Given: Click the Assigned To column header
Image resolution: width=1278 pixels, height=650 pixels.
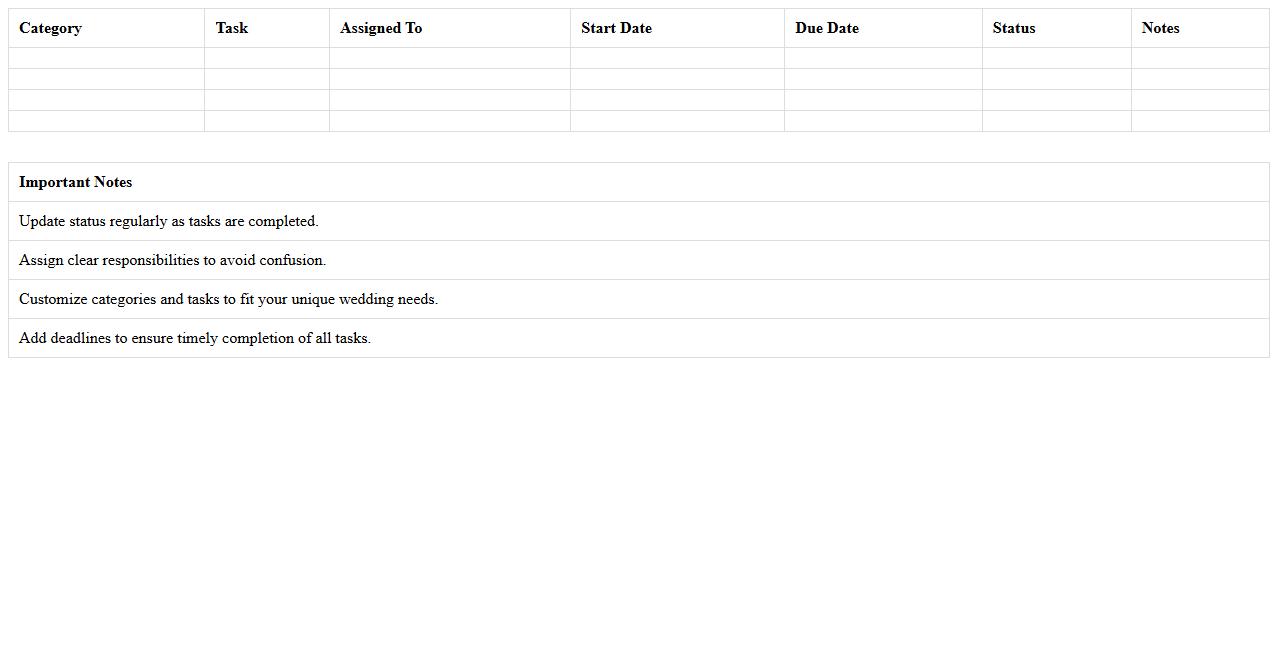Looking at the screenshot, I should 381,28.
